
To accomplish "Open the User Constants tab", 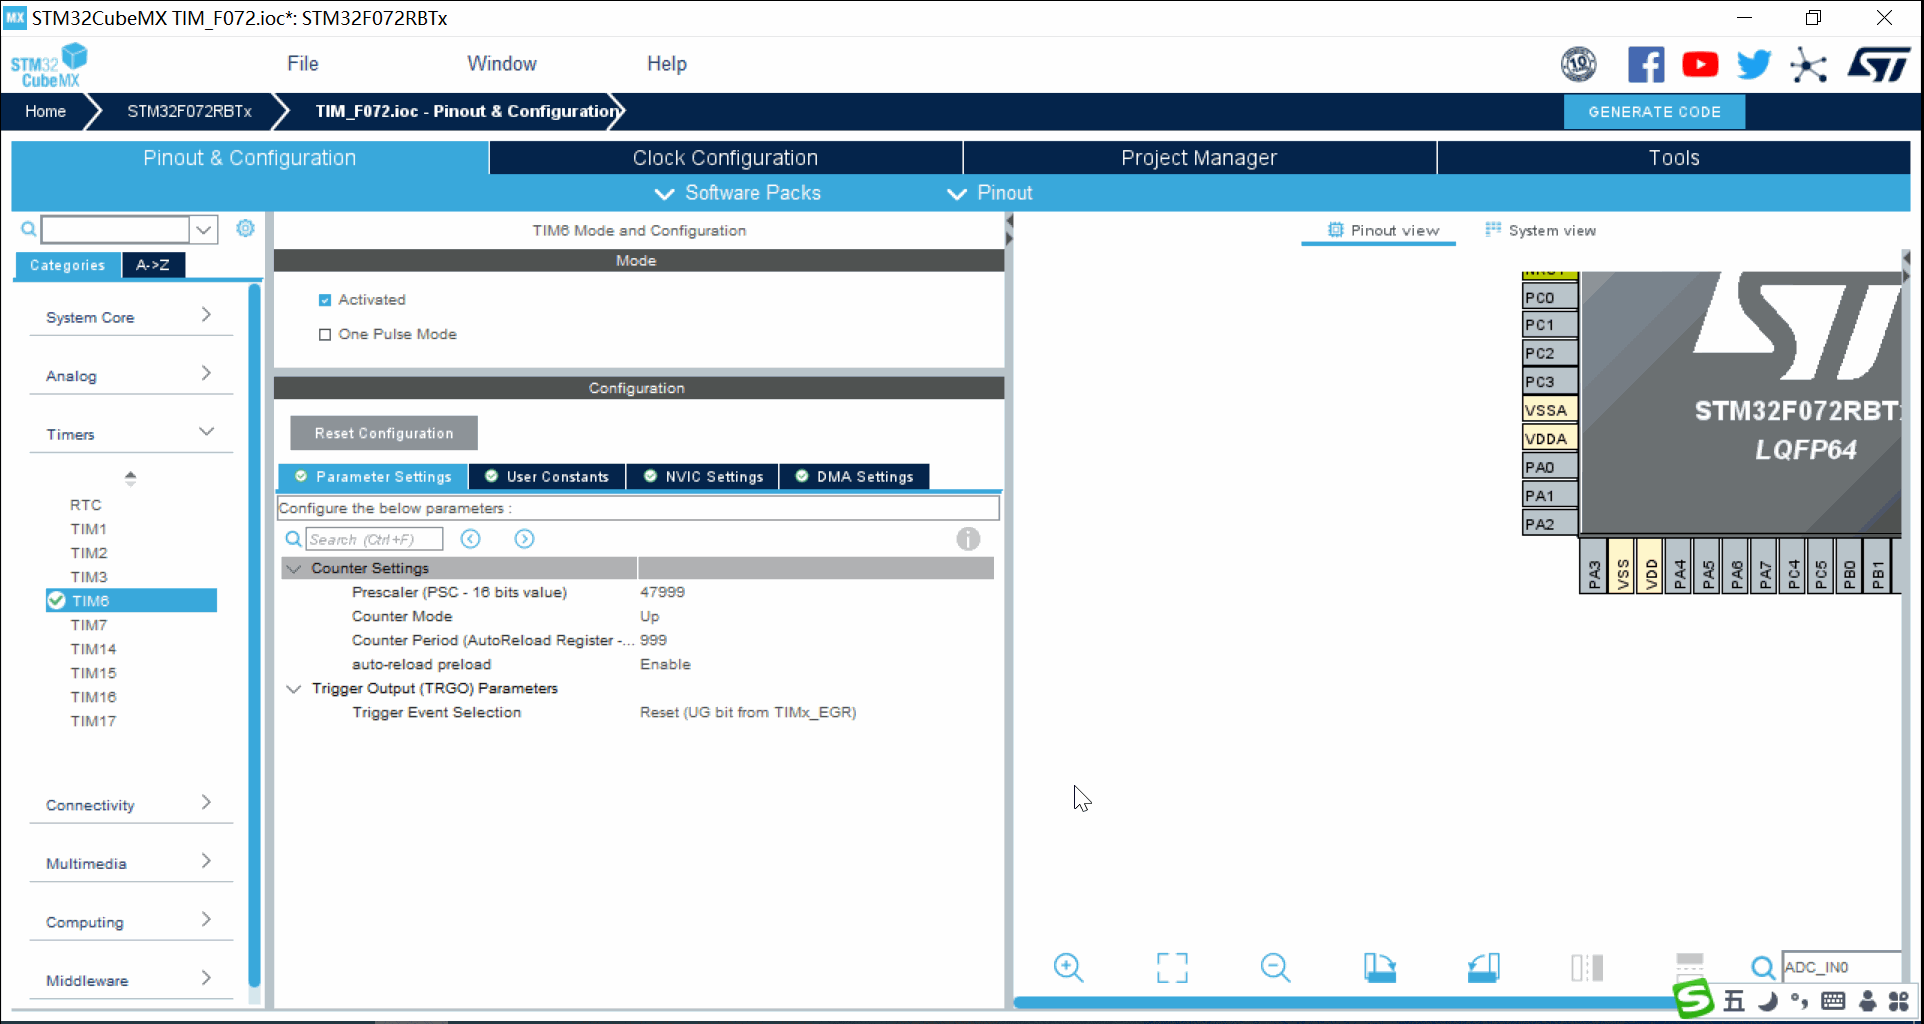I will [x=547, y=477].
